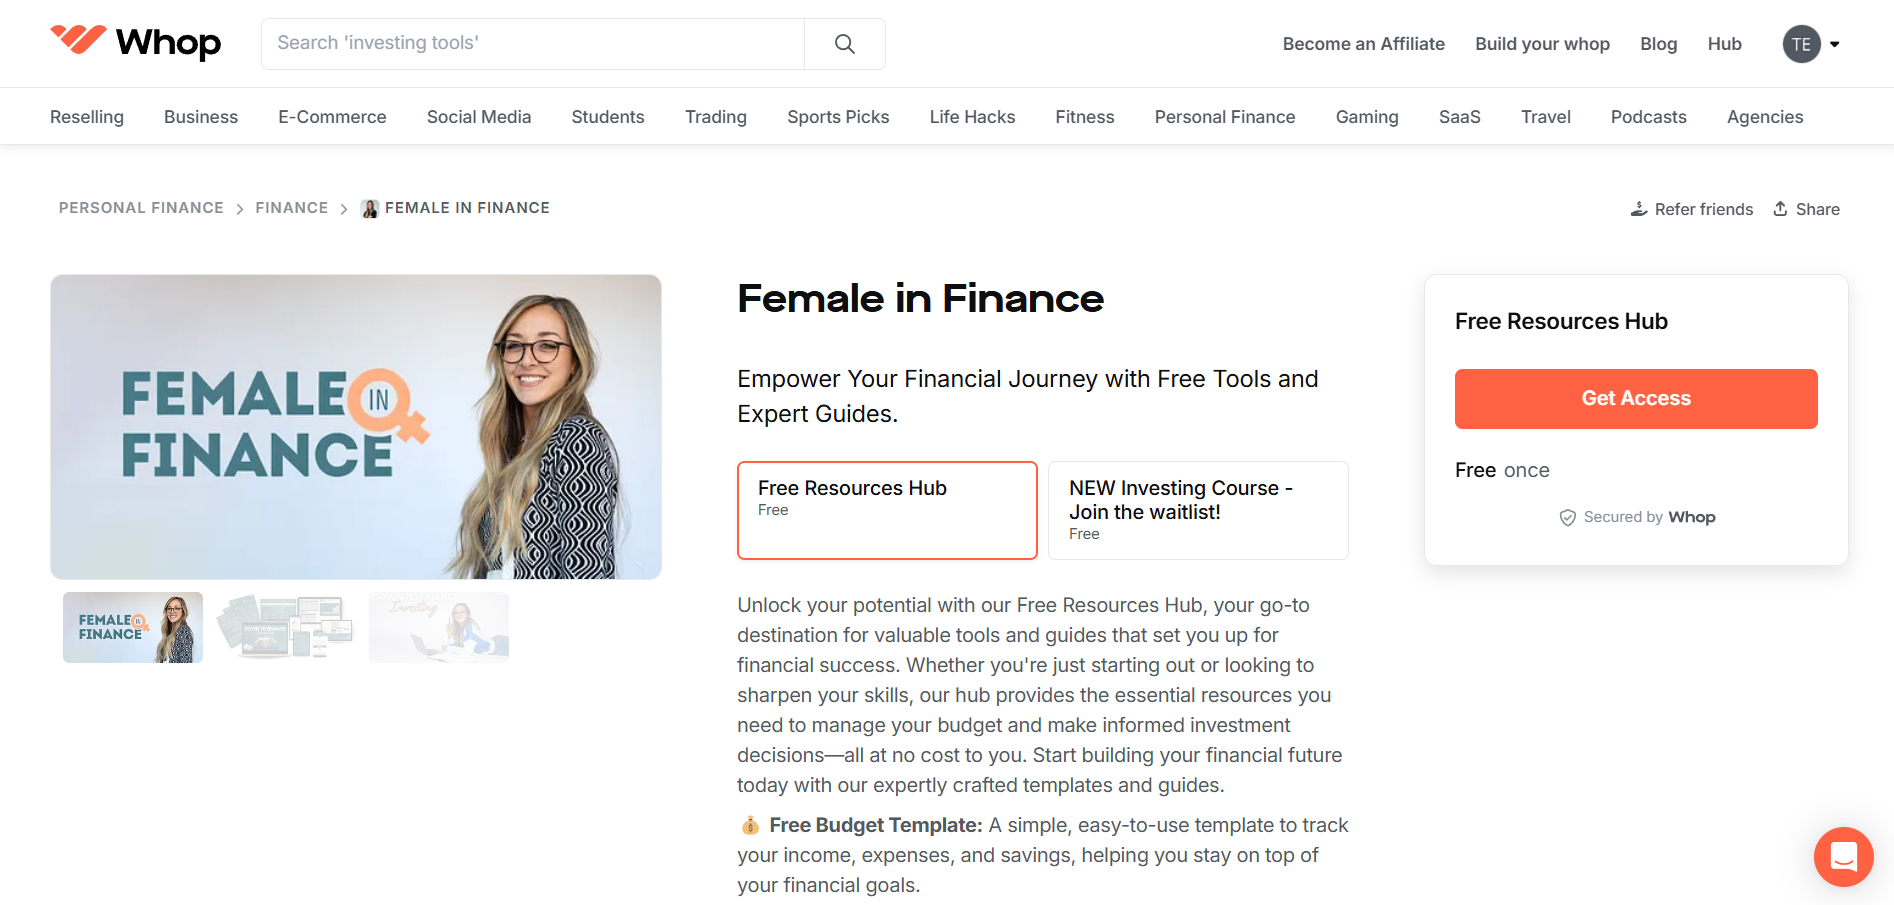Click the Become an Affiliate link
The height and width of the screenshot is (905, 1894).
click(x=1363, y=43)
